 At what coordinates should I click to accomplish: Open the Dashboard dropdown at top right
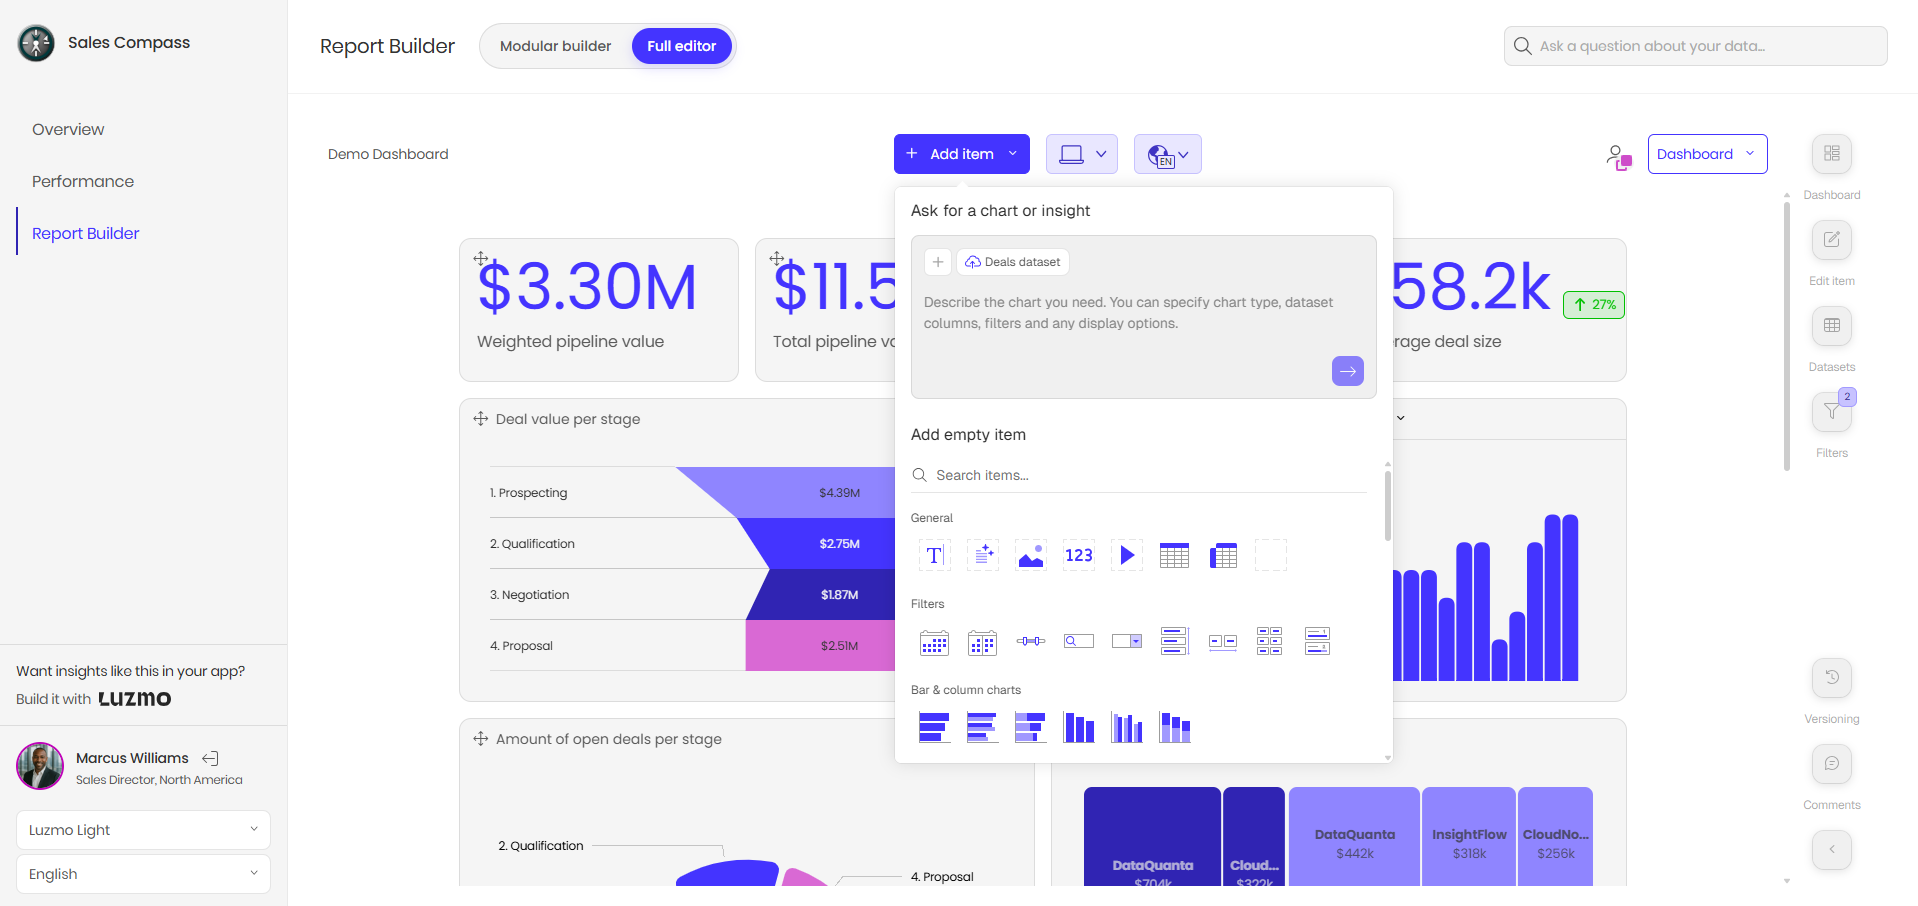tap(1706, 154)
